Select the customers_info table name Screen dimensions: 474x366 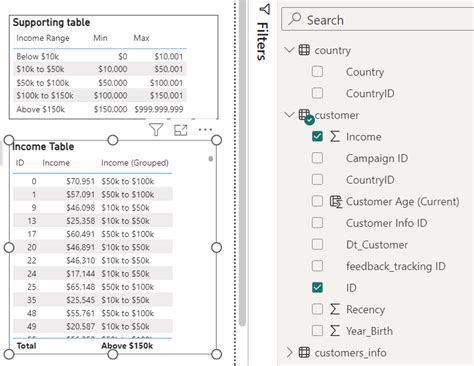(350, 352)
